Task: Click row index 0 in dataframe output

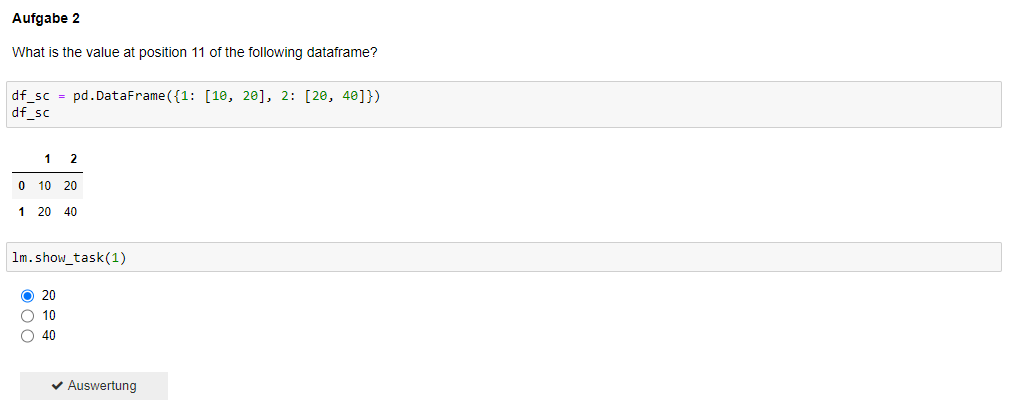Action: pos(21,186)
